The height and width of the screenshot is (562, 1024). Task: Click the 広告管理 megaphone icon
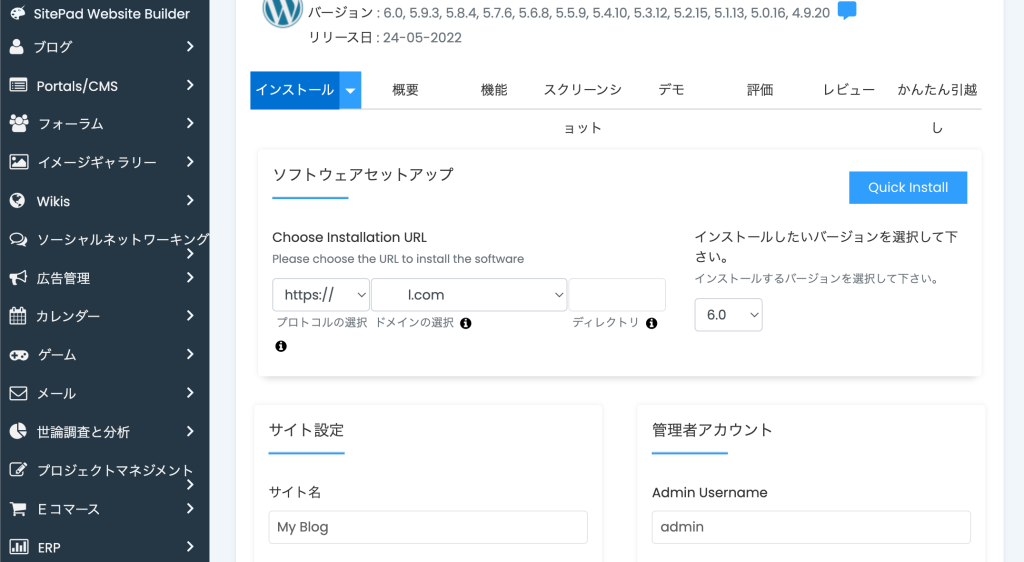coord(18,277)
